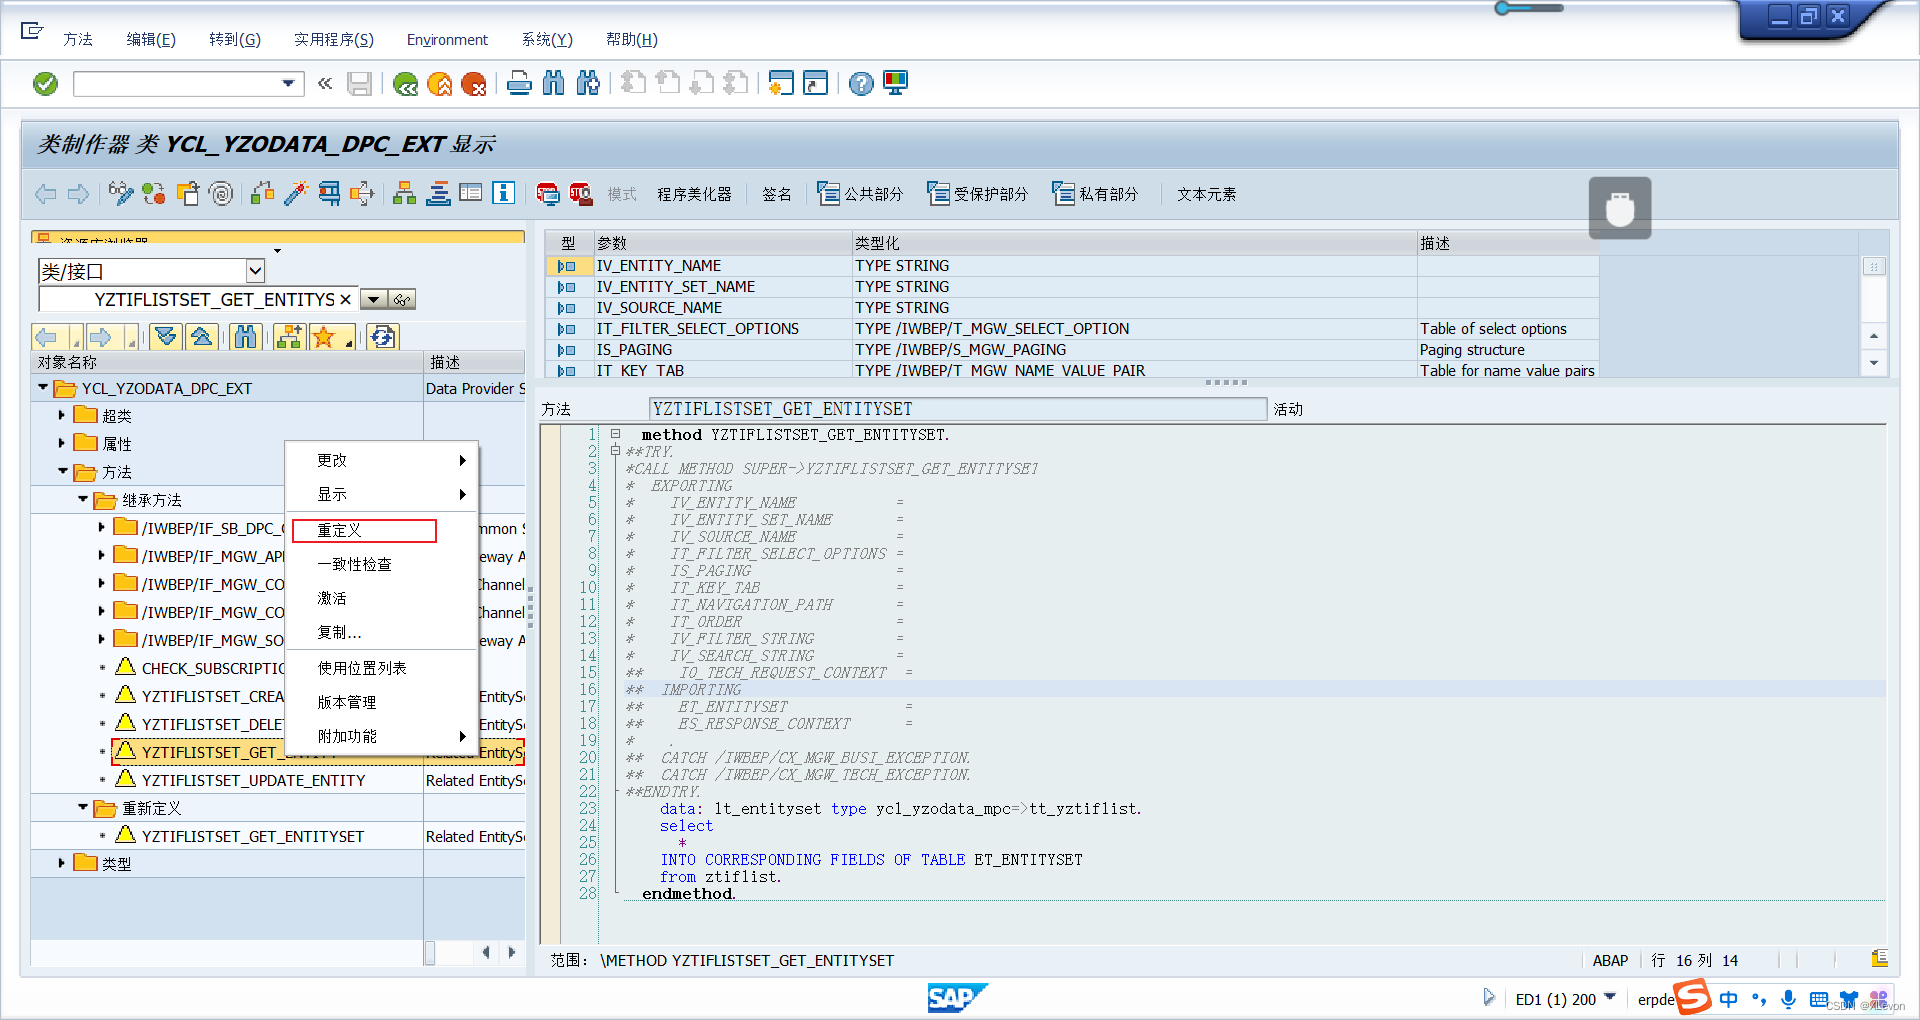Click the Sogou input method S icon
Screen dimensions: 1920x1020
1692,998
